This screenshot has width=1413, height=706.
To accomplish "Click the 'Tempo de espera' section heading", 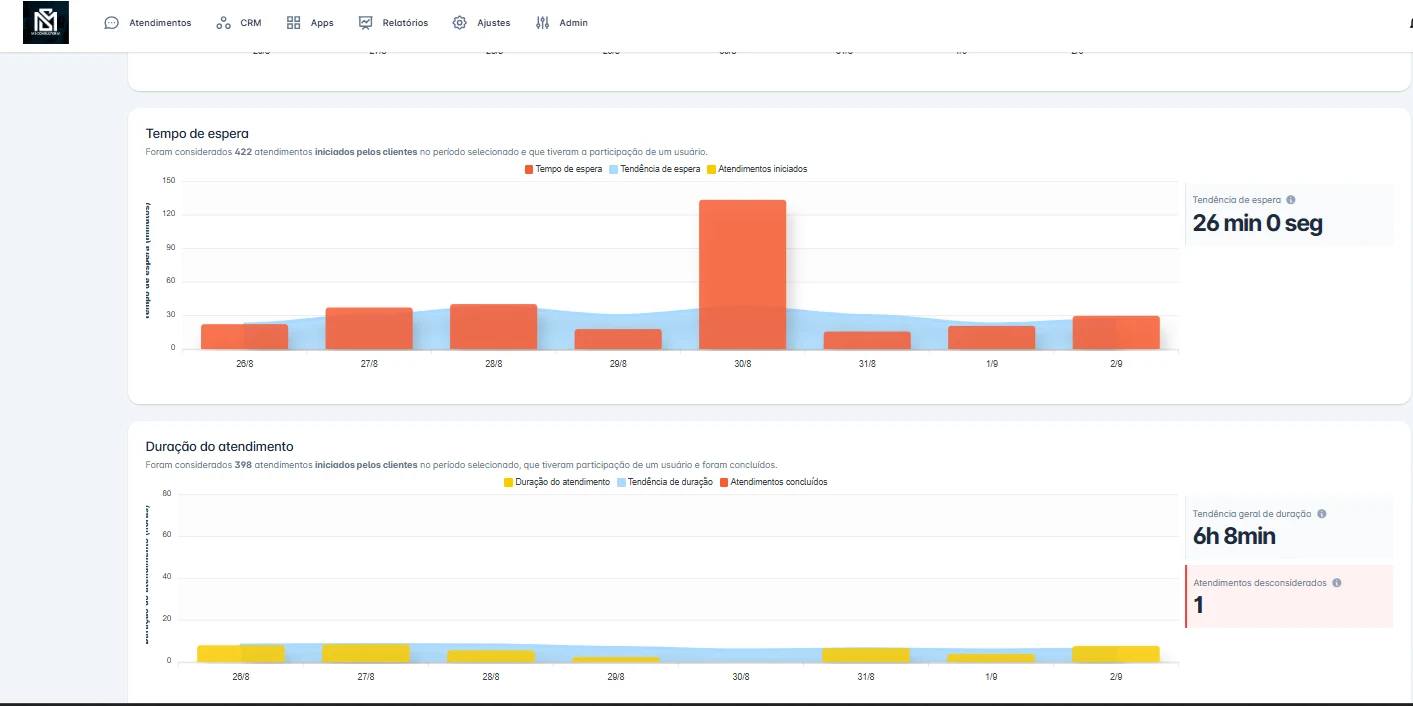I will (x=197, y=133).
